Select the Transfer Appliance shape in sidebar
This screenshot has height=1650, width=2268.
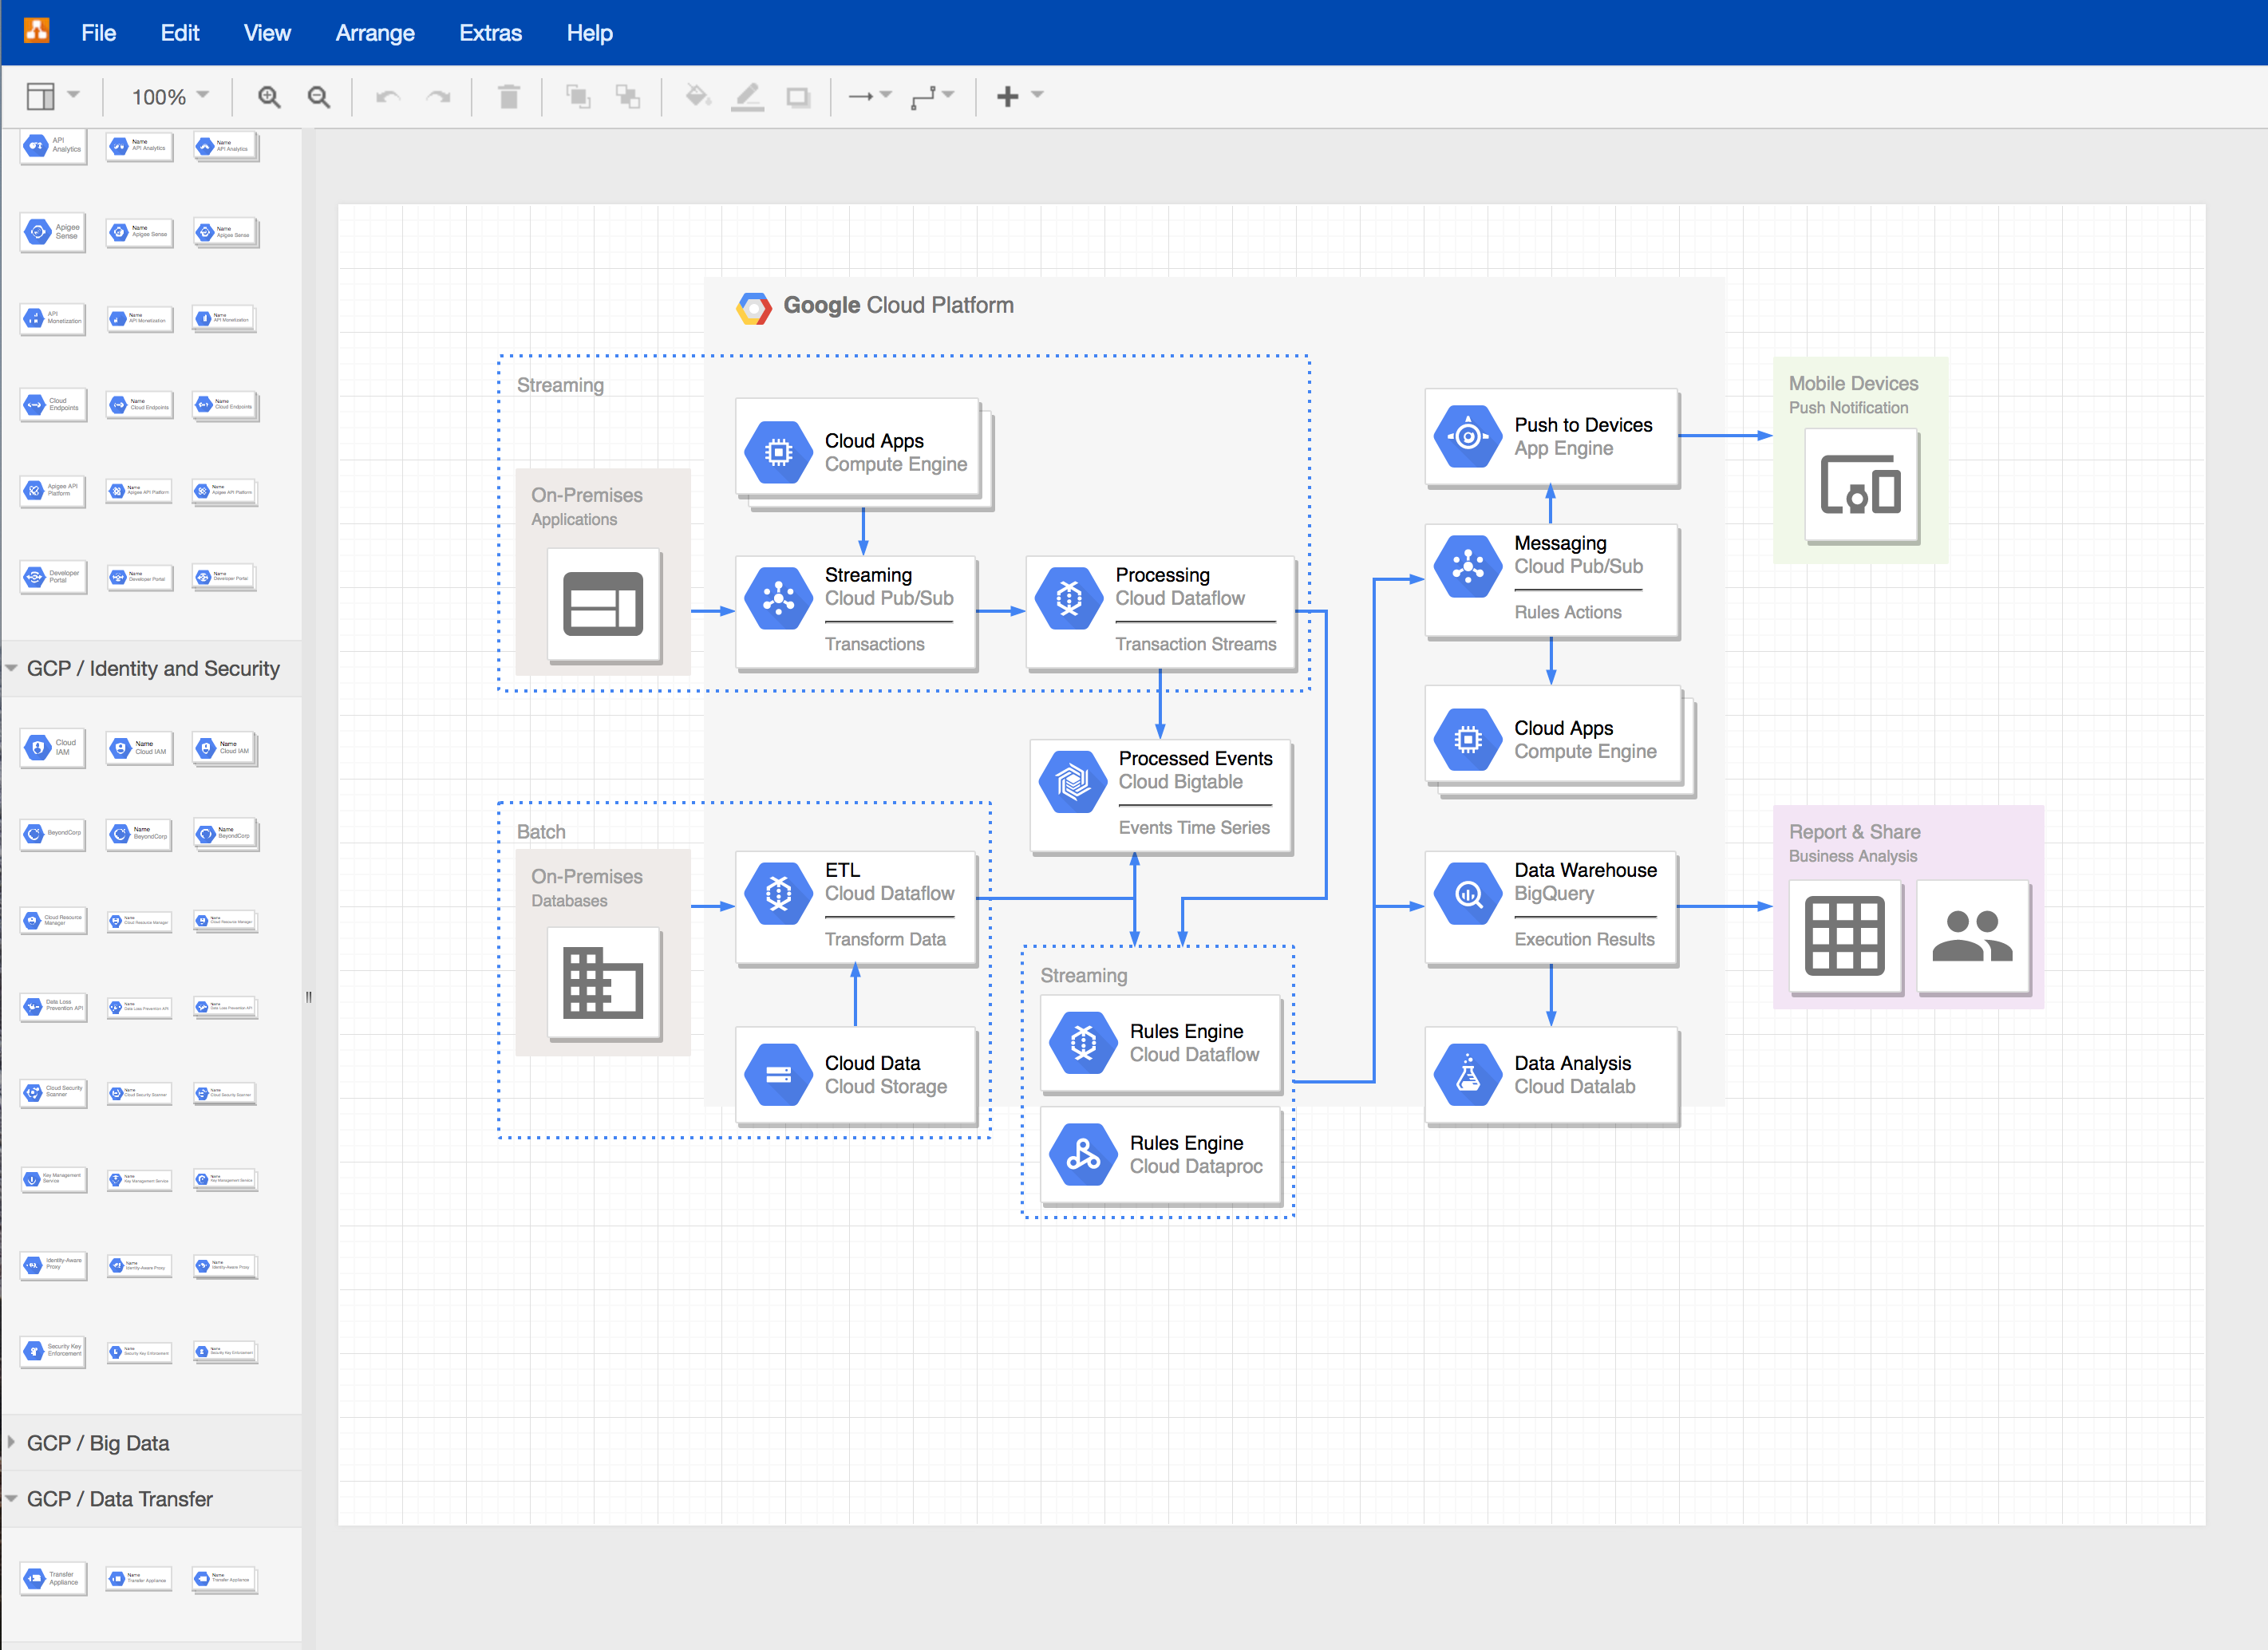53,1578
